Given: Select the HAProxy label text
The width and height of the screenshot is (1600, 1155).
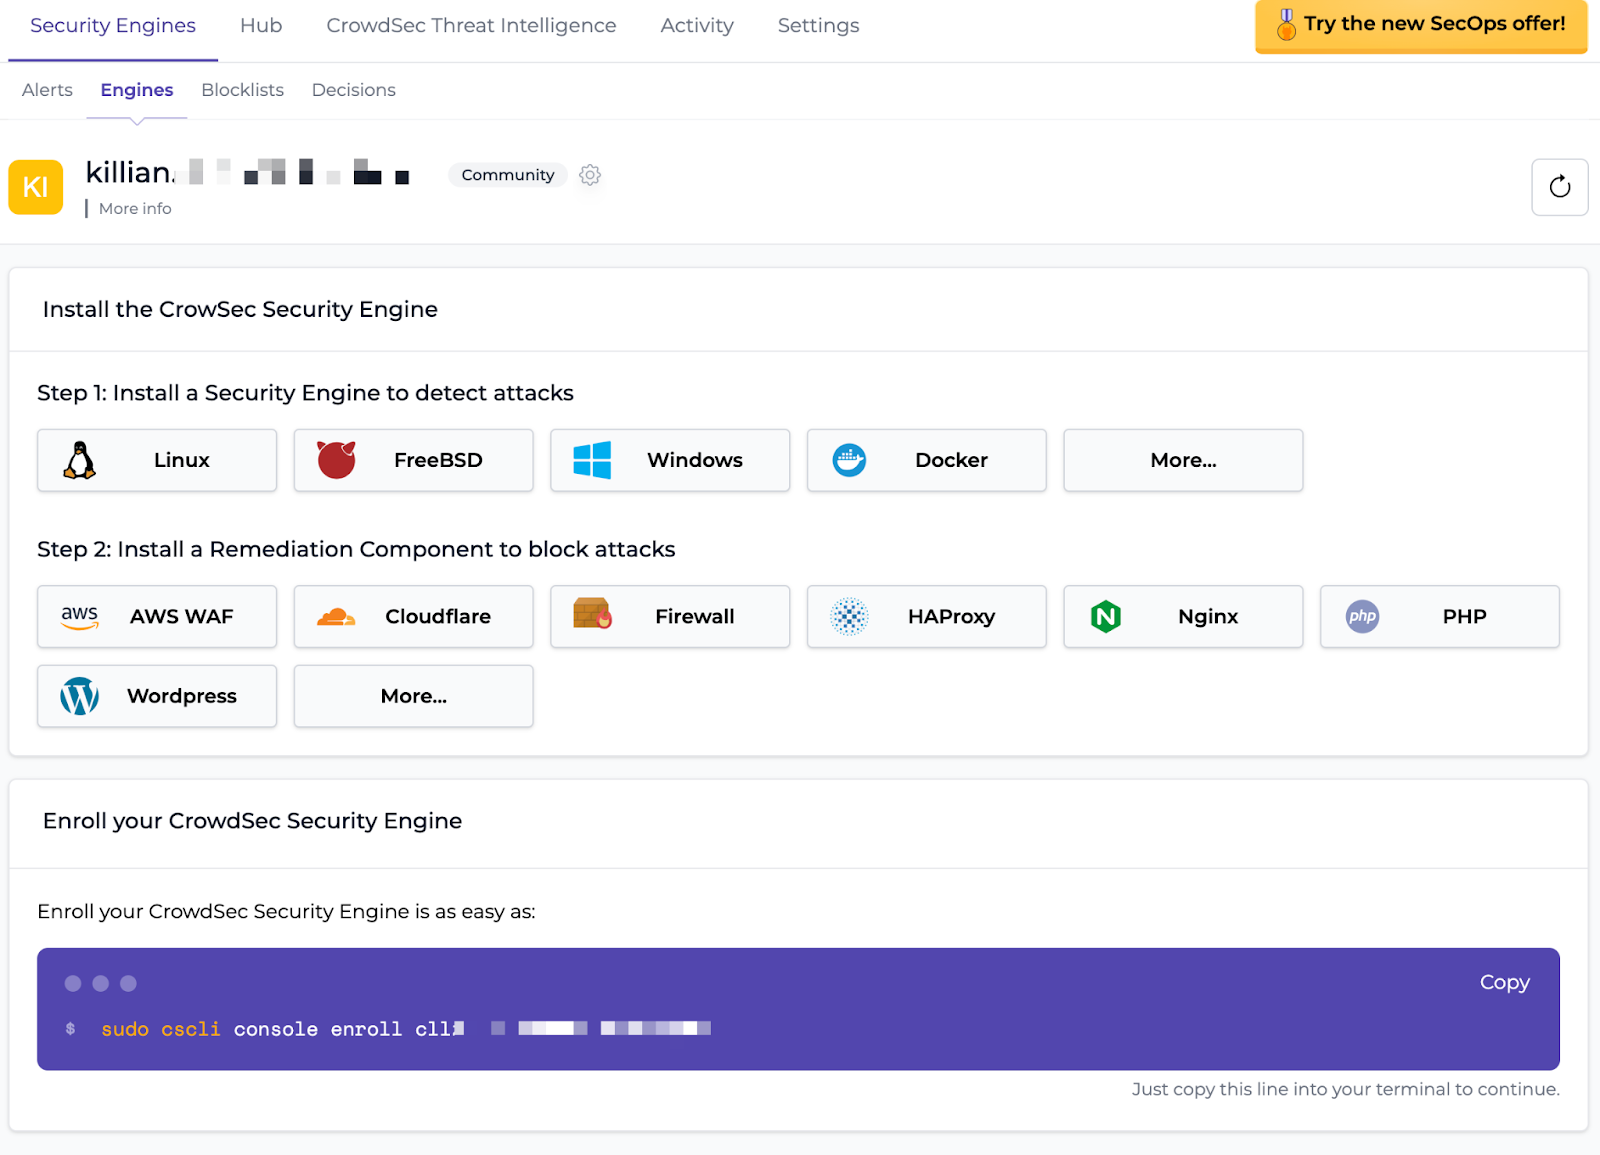Looking at the screenshot, I should pos(951,617).
